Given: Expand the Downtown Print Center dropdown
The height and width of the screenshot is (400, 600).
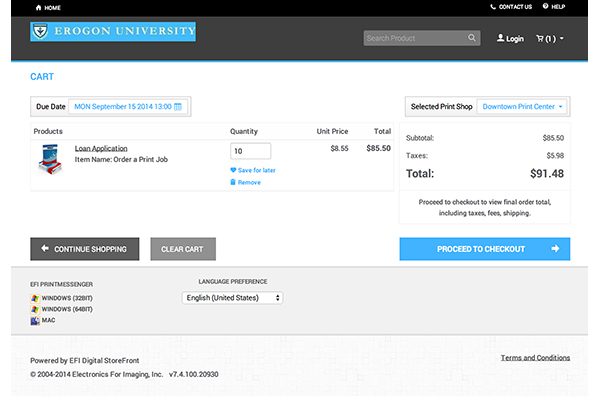Looking at the screenshot, I should [x=522, y=106].
